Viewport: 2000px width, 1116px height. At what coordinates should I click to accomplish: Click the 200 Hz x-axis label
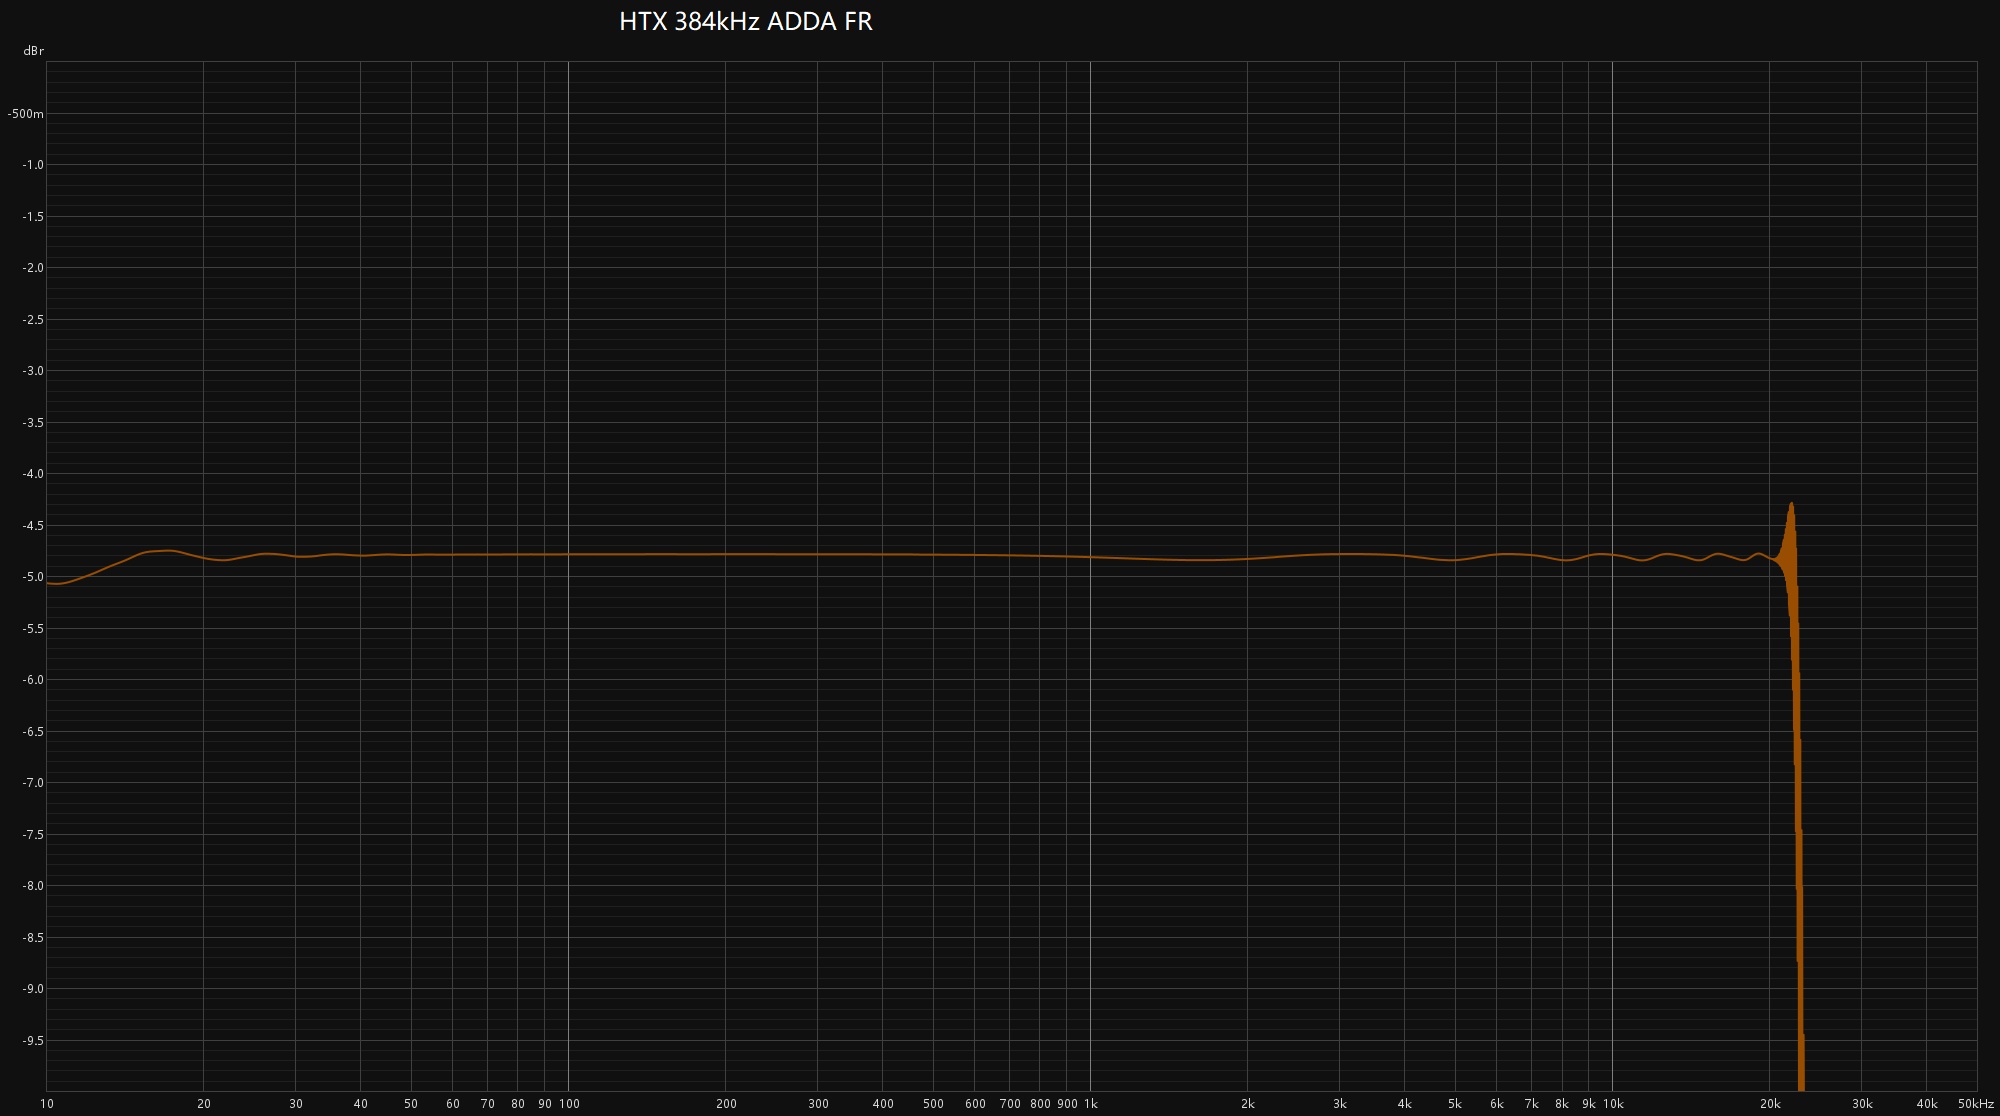pyautogui.click(x=726, y=1104)
